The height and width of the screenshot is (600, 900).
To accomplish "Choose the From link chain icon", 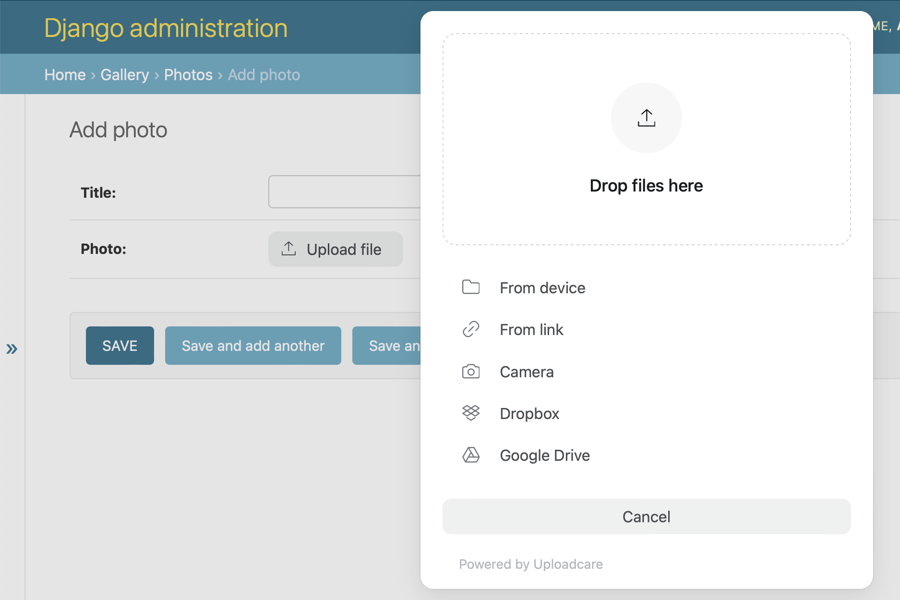I will pos(471,330).
